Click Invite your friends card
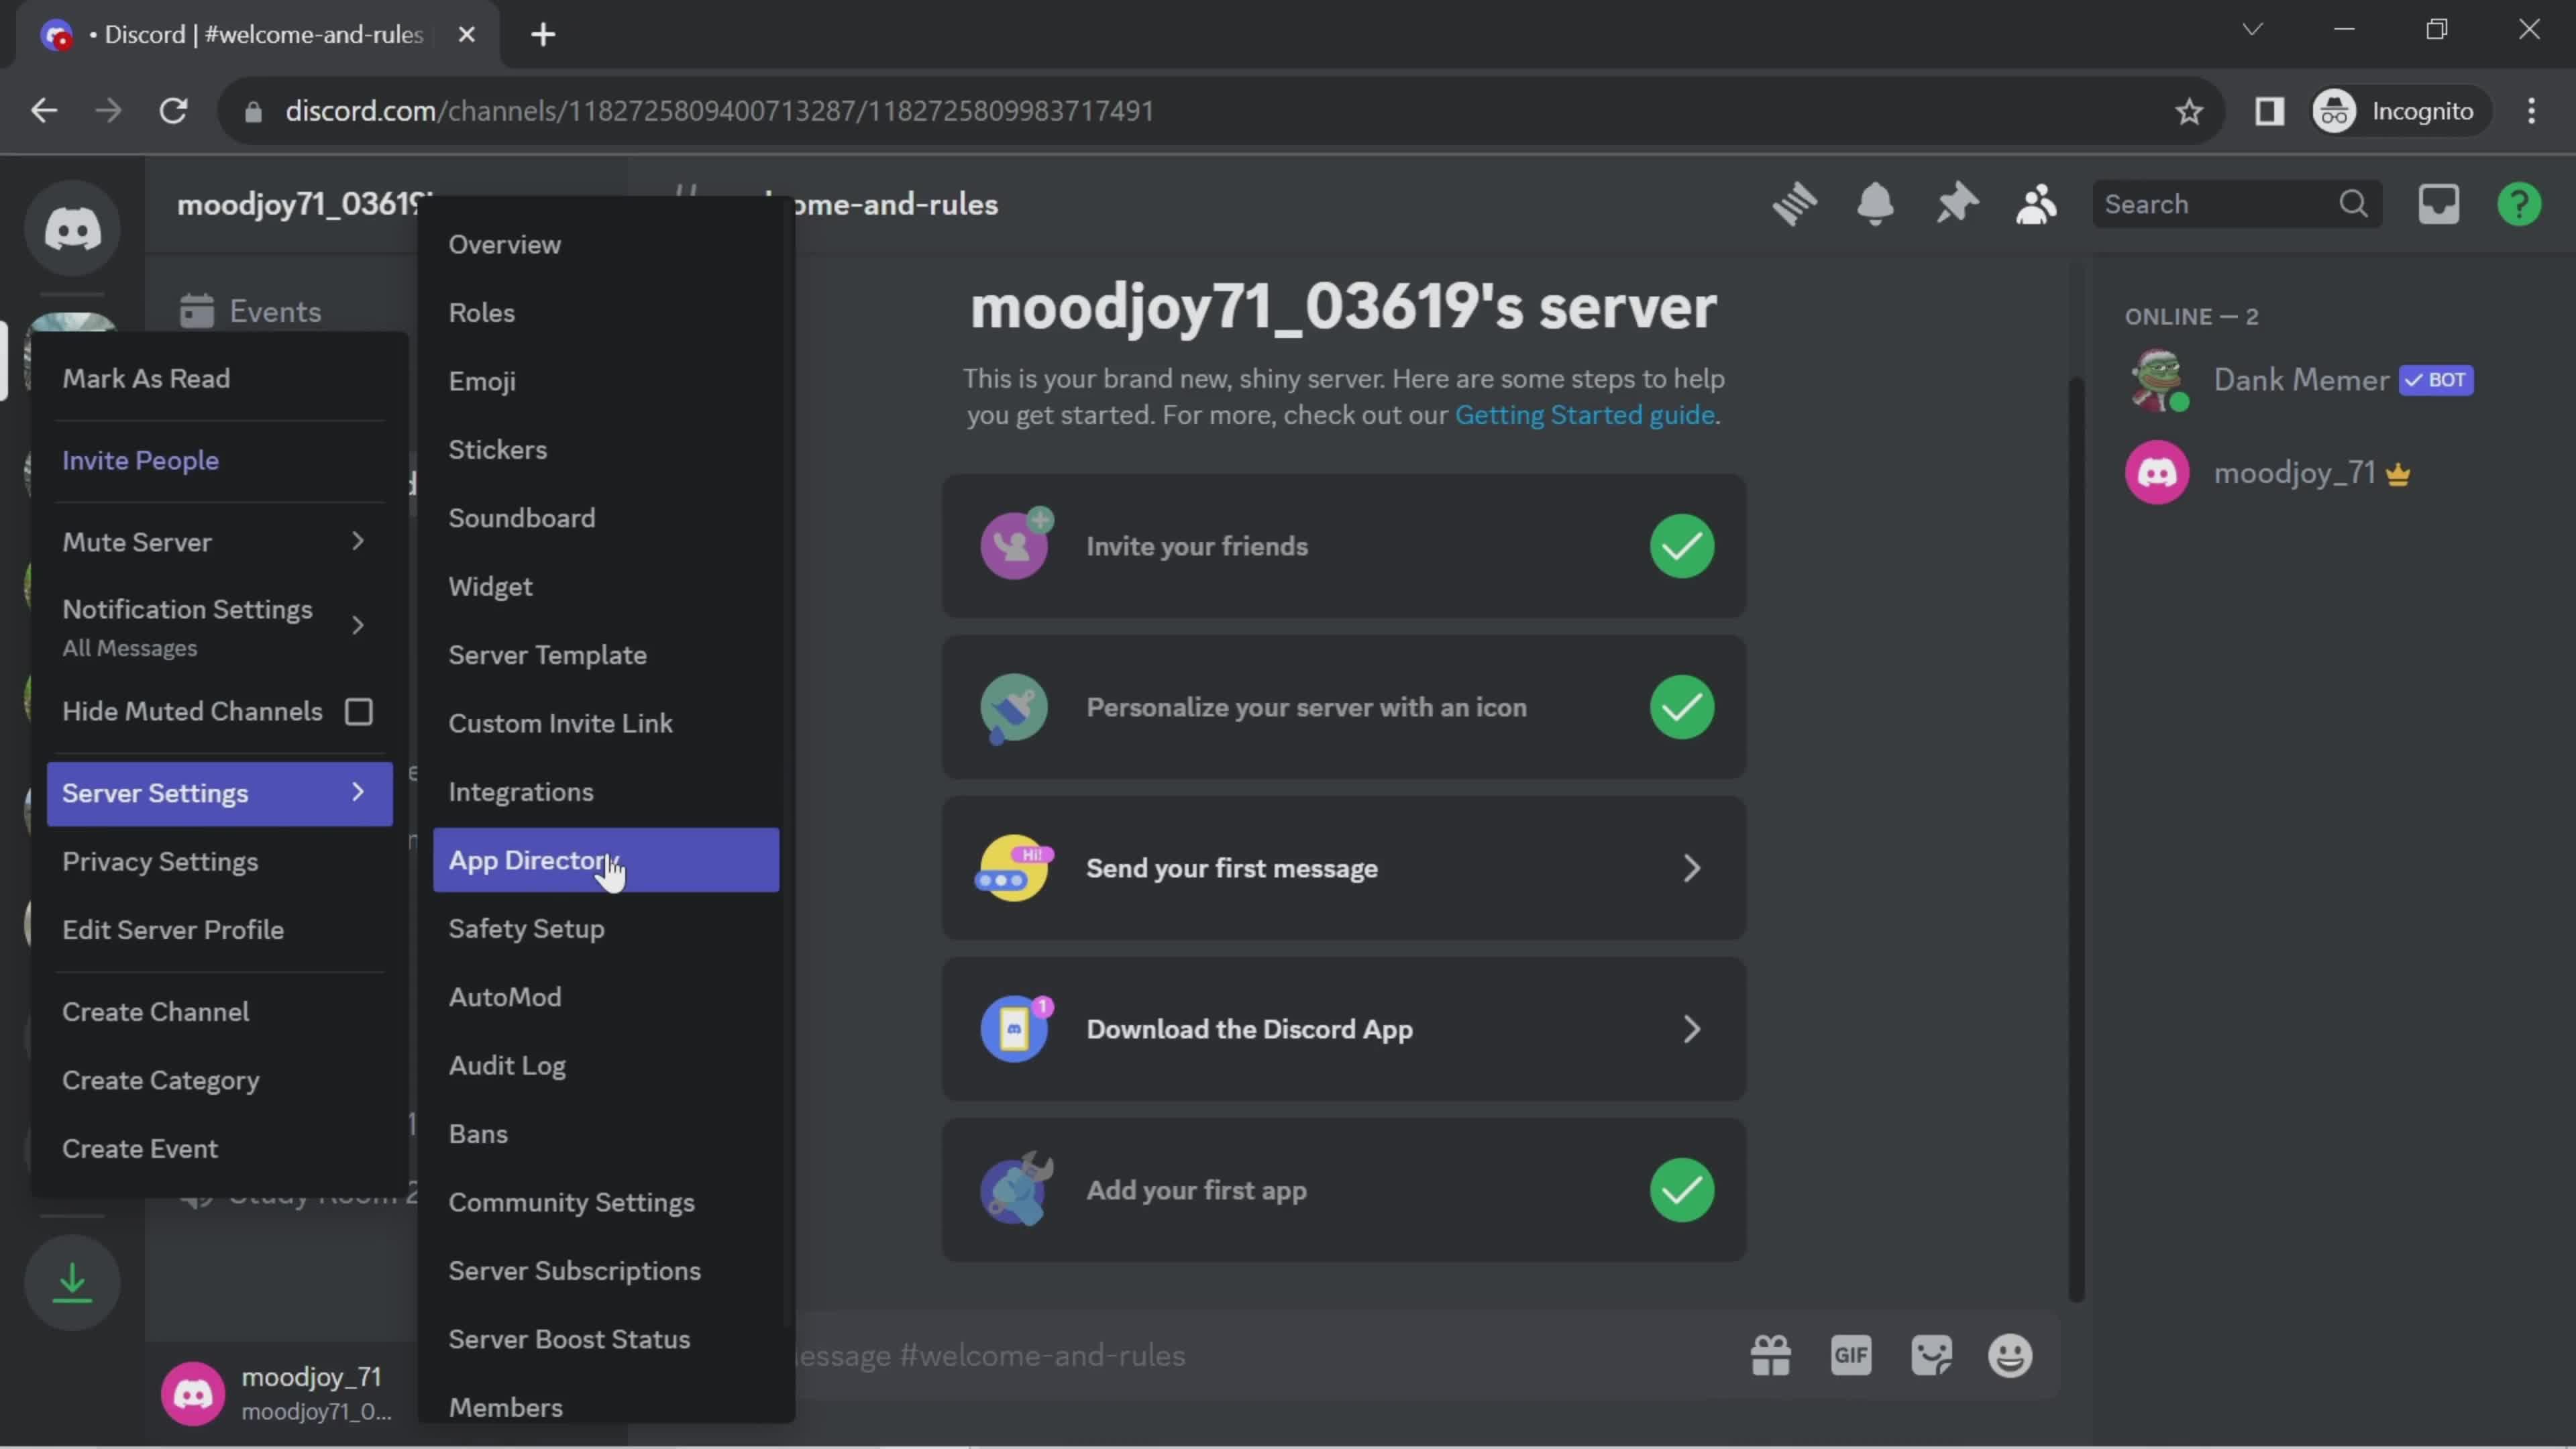The height and width of the screenshot is (1449, 2576). (x=1343, y=546)
